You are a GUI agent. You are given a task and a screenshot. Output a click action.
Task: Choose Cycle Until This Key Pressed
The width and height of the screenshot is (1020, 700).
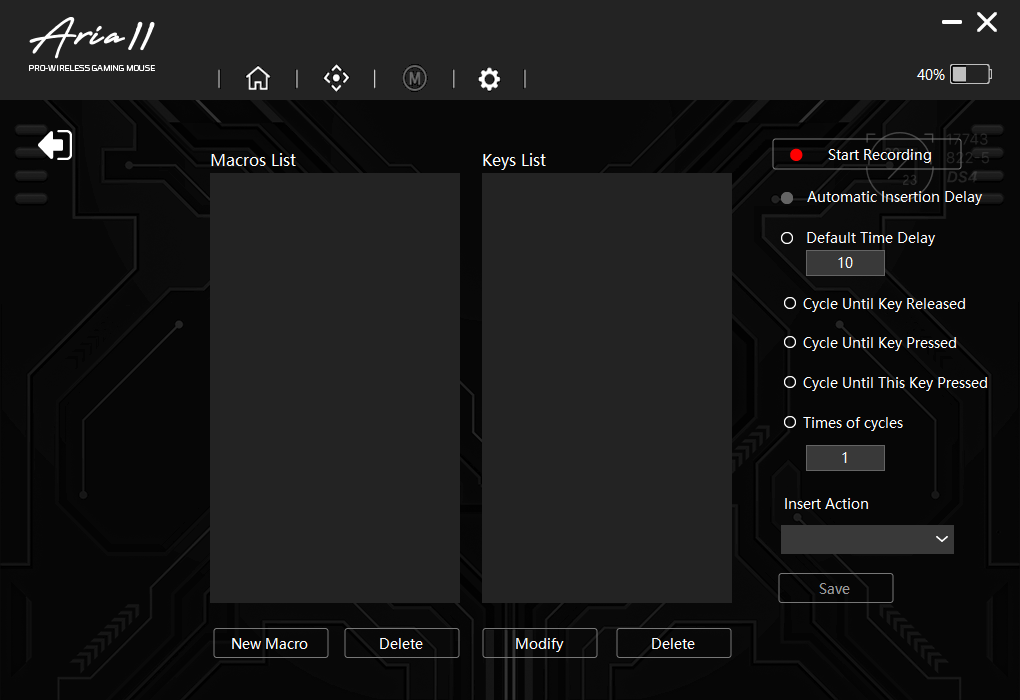coord(790,382)
